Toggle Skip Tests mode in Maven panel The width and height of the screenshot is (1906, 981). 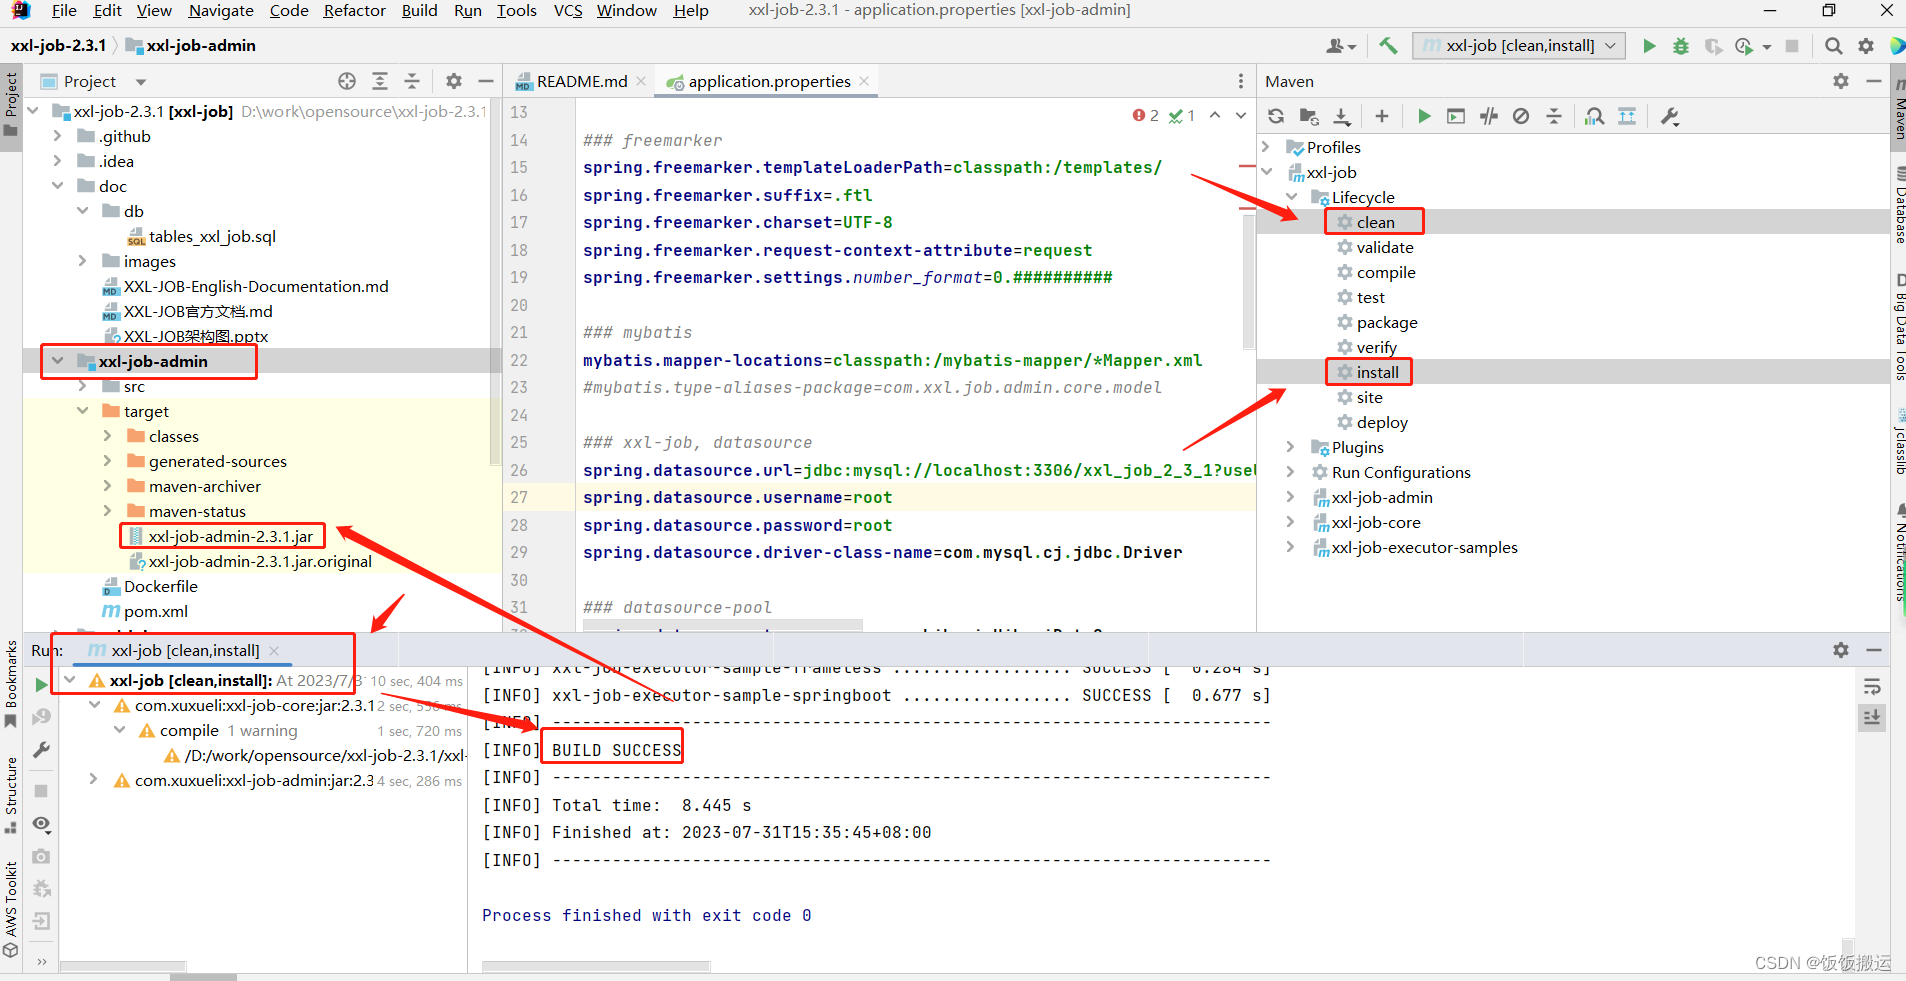[x=1488, y=116]
